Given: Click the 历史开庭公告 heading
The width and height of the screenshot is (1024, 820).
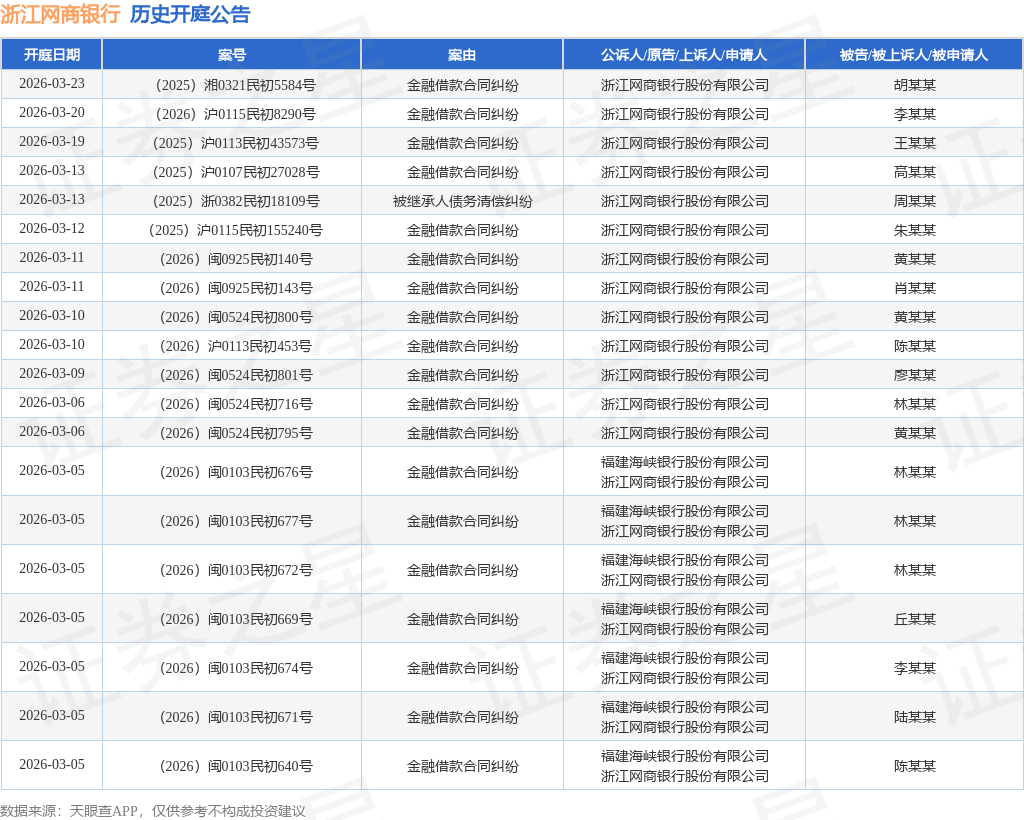Looking at the screenshot, I should click(190, 14).
